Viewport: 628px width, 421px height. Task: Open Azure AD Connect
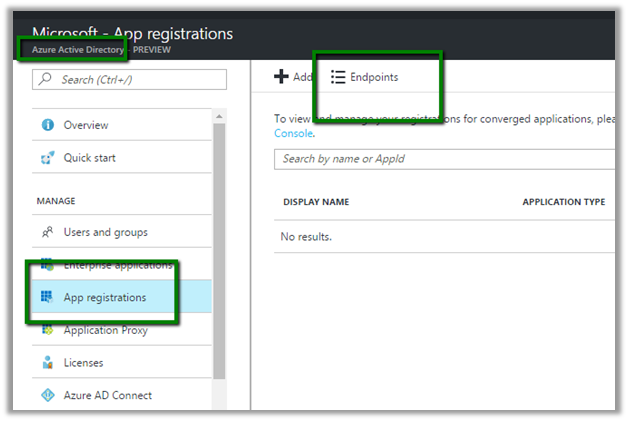[x=107, y=395]
